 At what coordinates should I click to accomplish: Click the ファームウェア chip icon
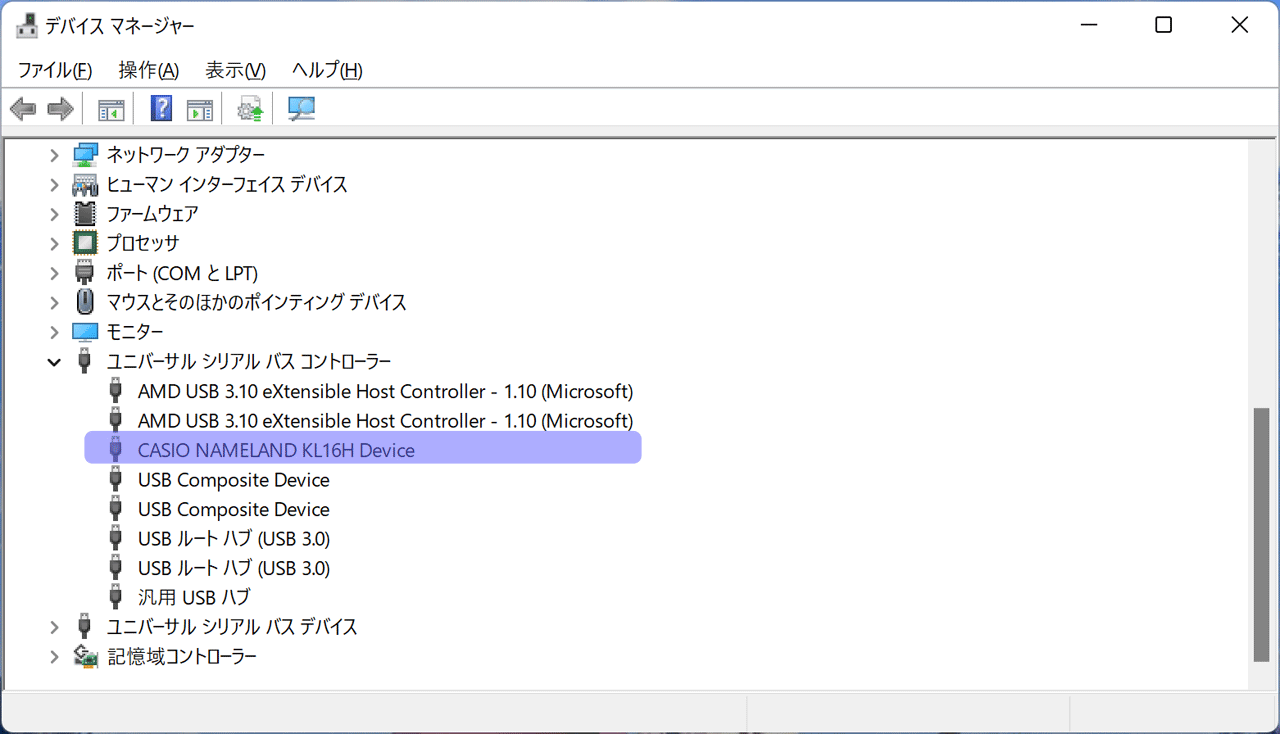click(86, 214)
